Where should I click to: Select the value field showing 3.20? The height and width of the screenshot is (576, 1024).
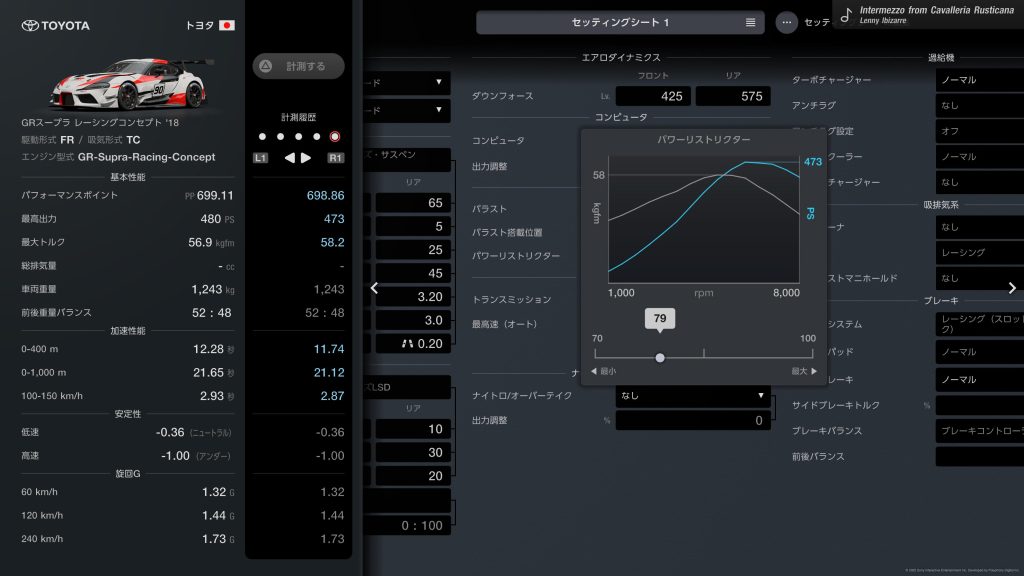click(413, 296)
